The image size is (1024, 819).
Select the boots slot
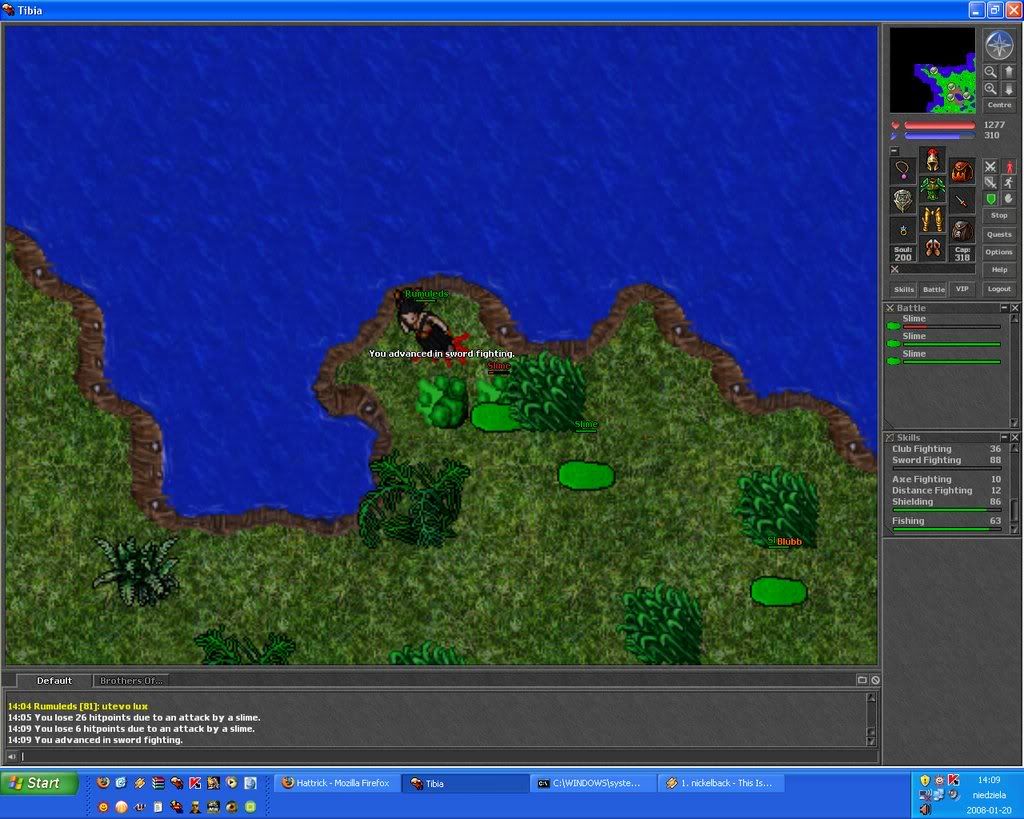point(933,248)
